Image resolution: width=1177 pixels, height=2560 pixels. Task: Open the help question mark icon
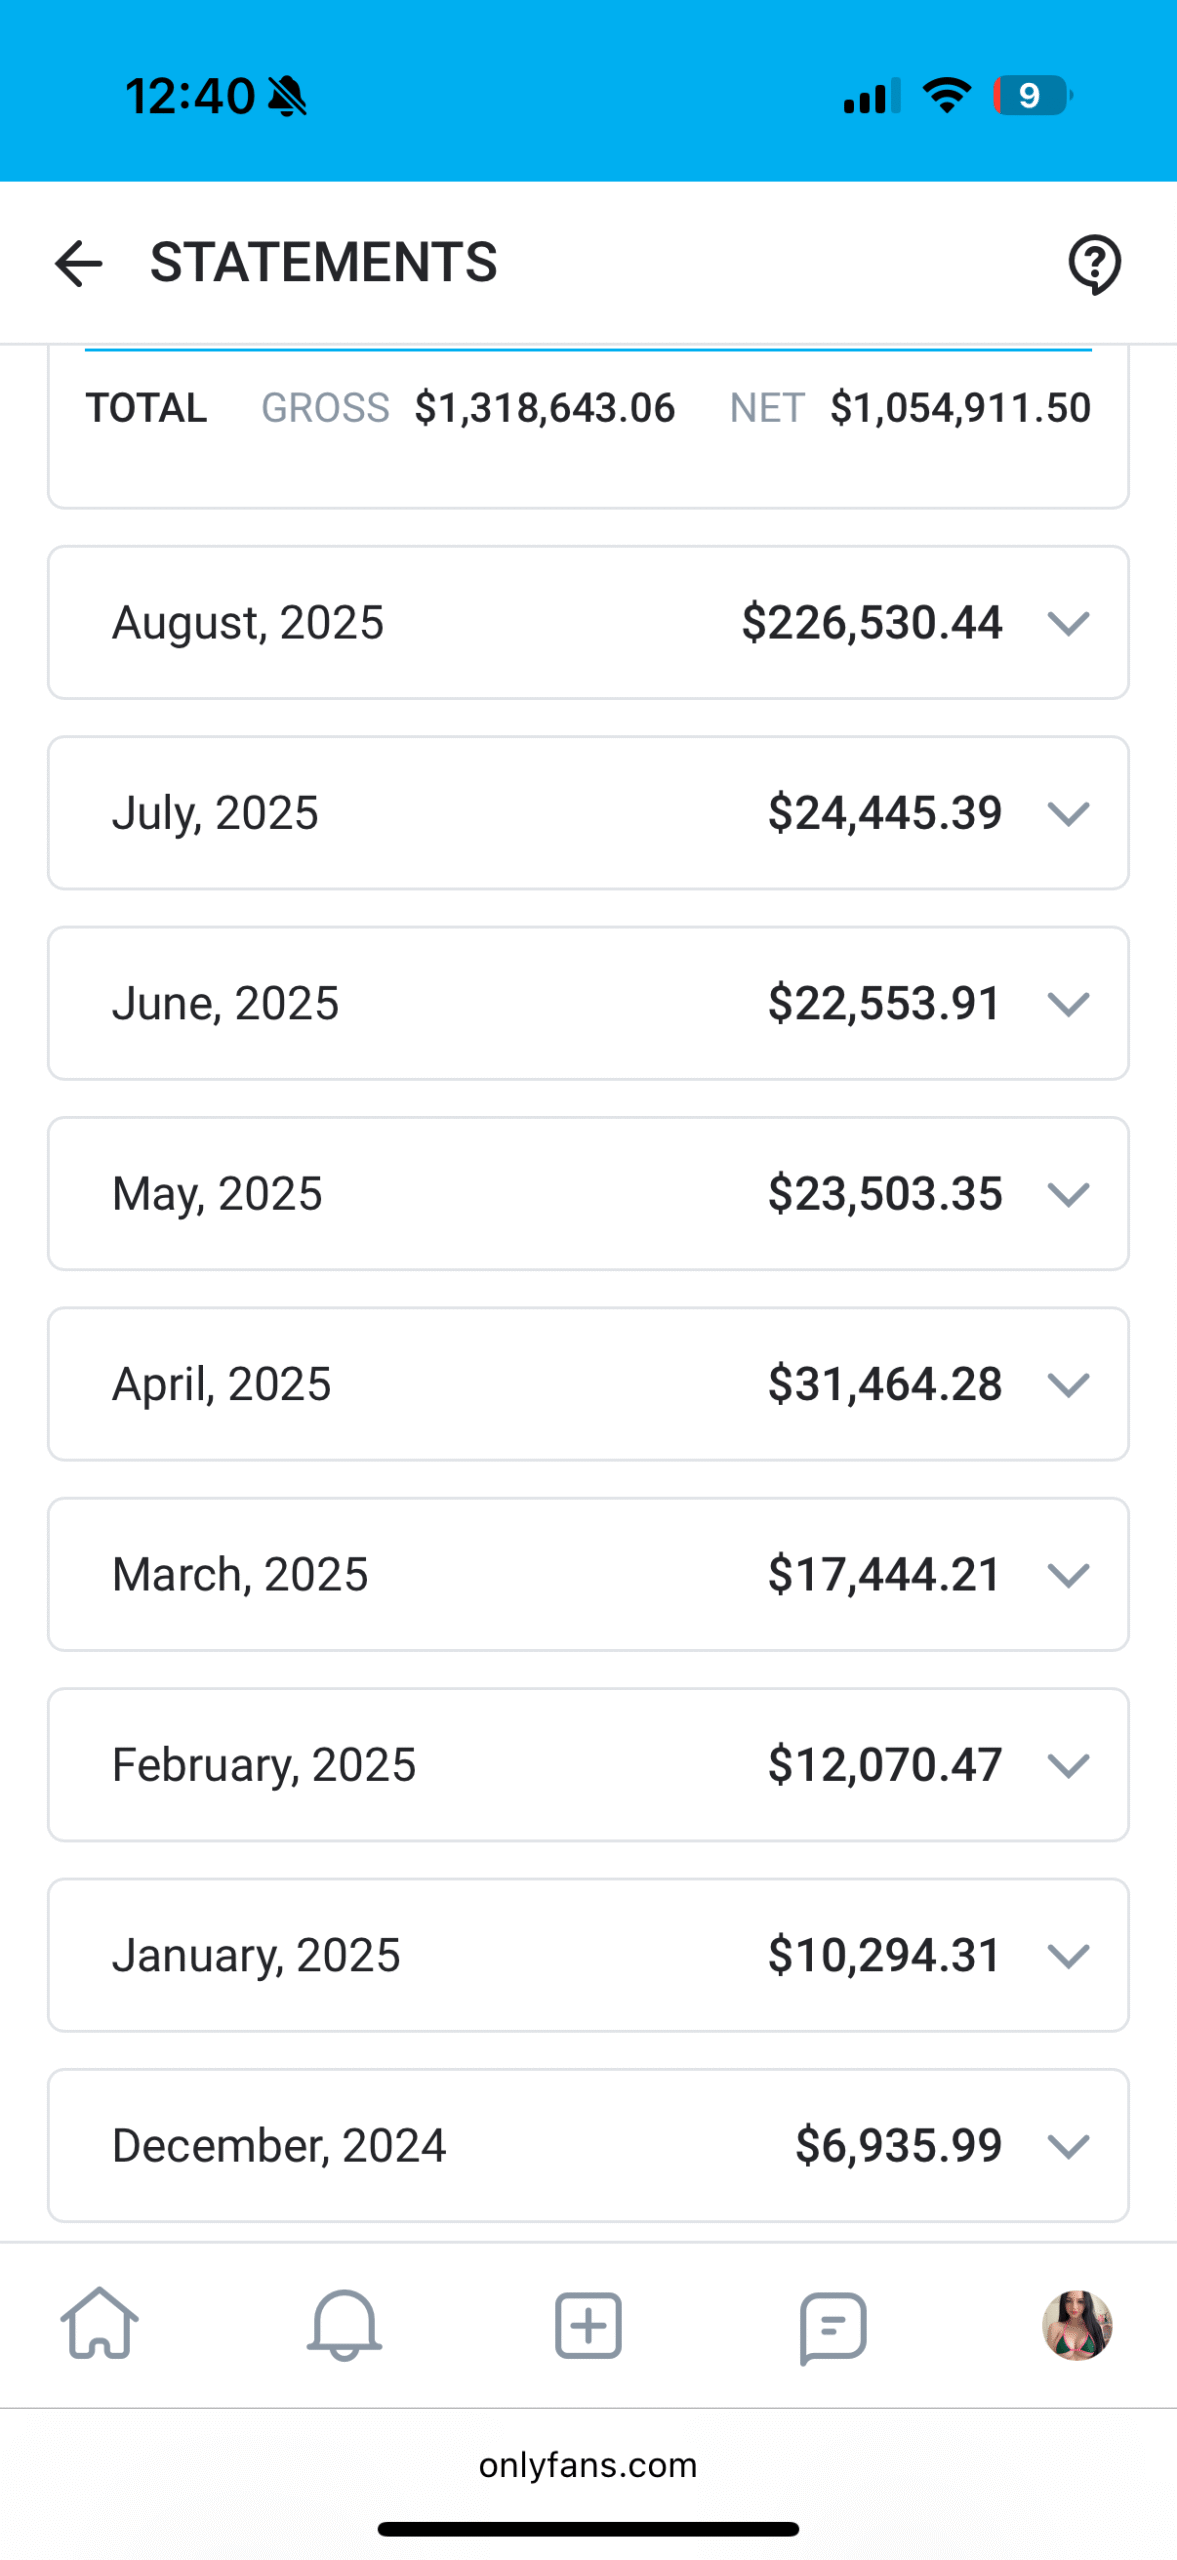click(1094, 264)
